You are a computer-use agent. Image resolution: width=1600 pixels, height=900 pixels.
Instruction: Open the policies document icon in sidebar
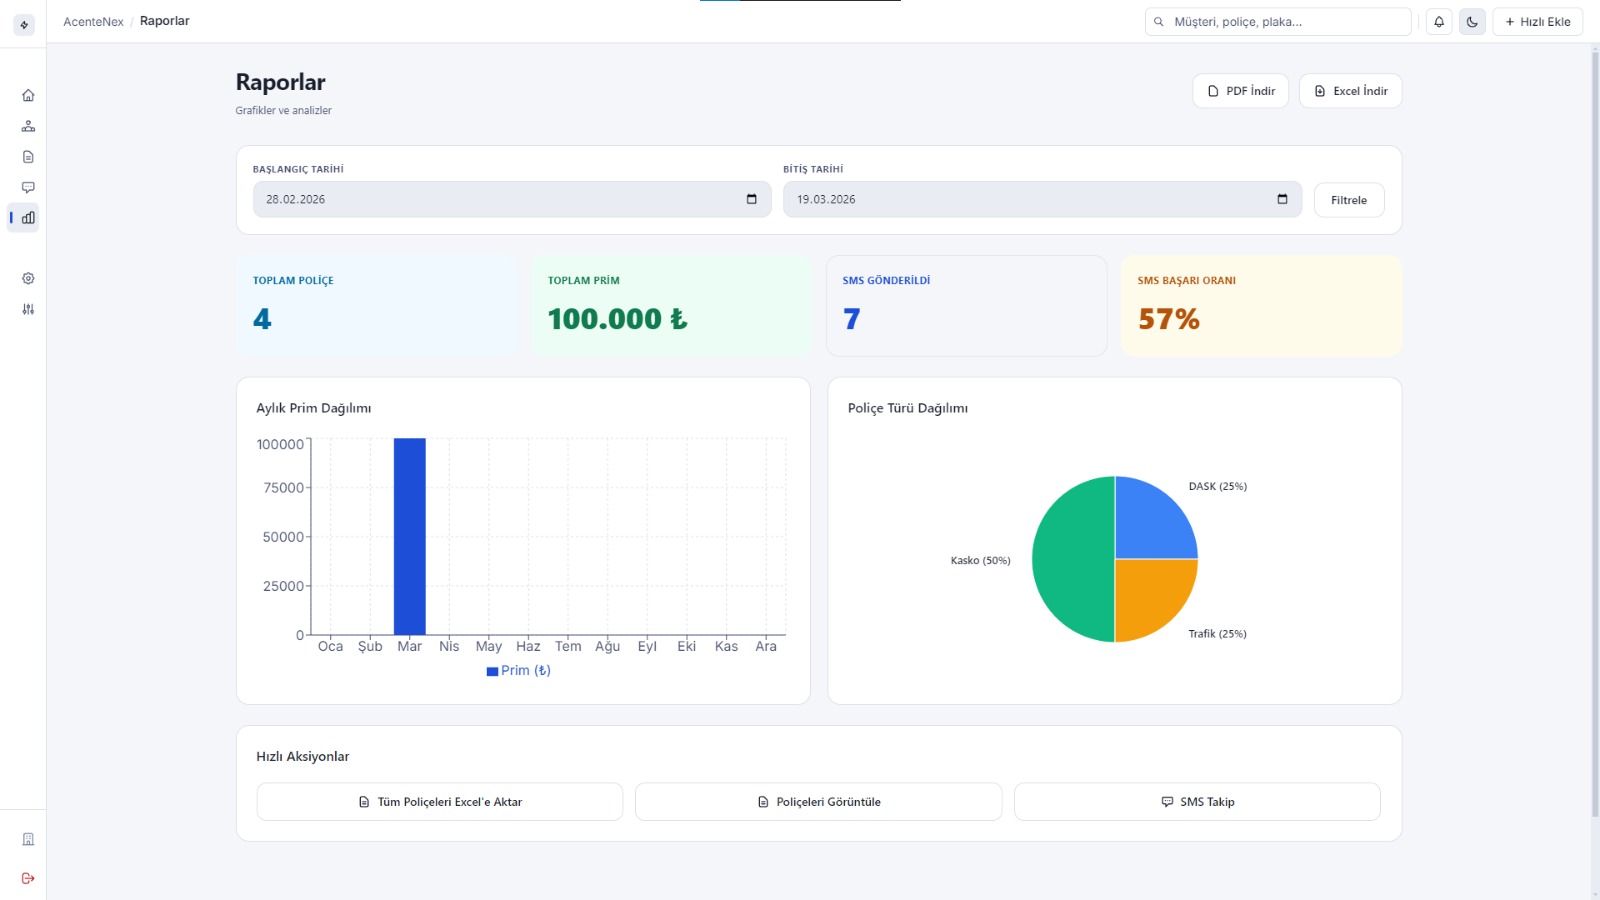click(28, 157)
